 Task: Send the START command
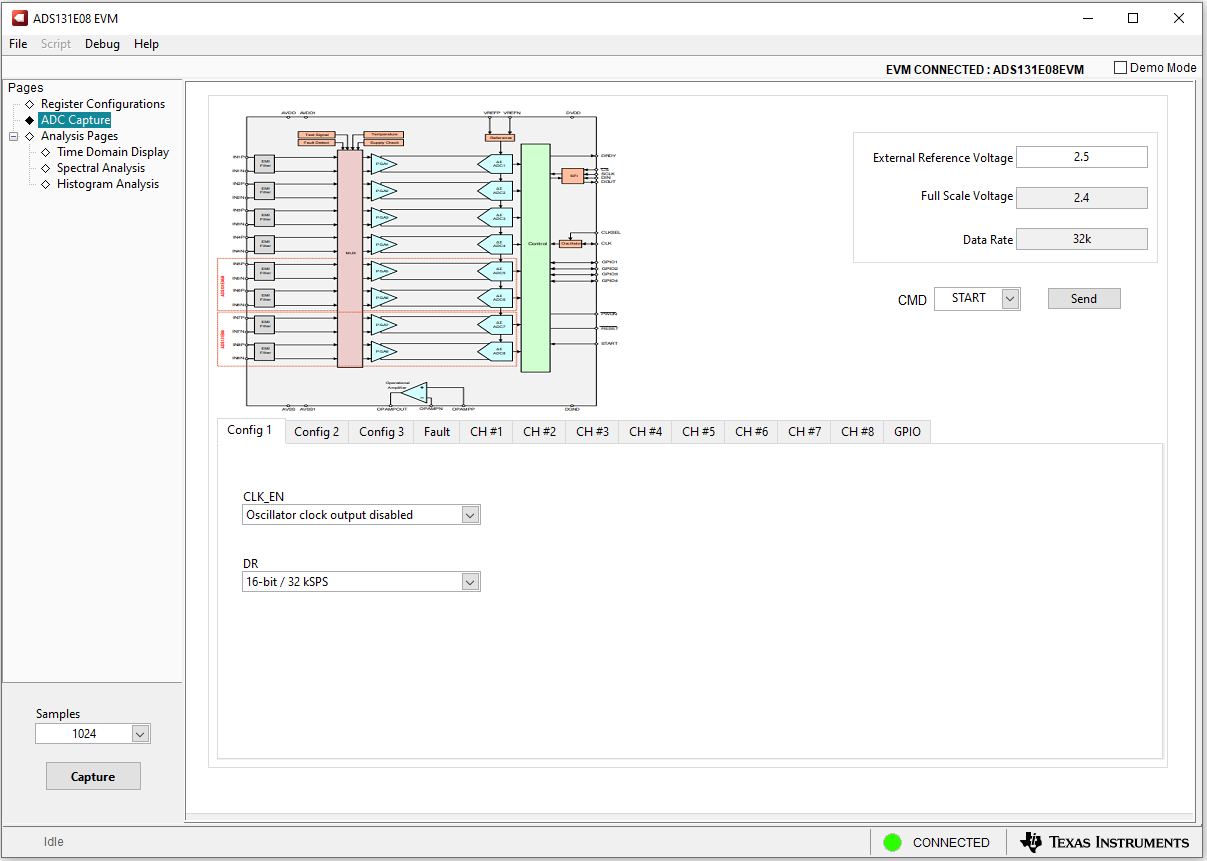click(x=1084, y=298)
